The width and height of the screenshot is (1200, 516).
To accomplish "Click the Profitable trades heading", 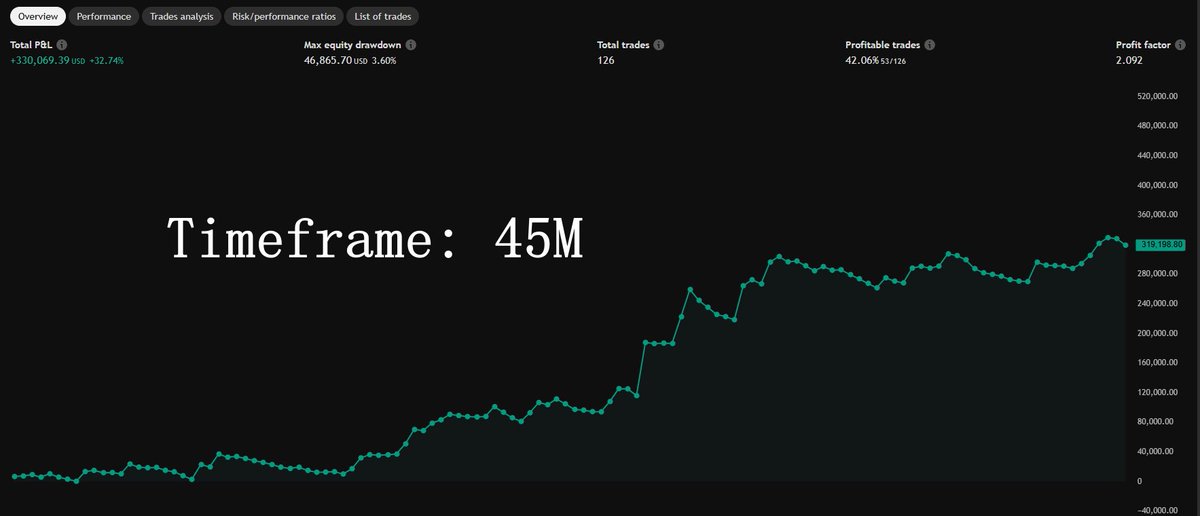I will coord(883,45).
